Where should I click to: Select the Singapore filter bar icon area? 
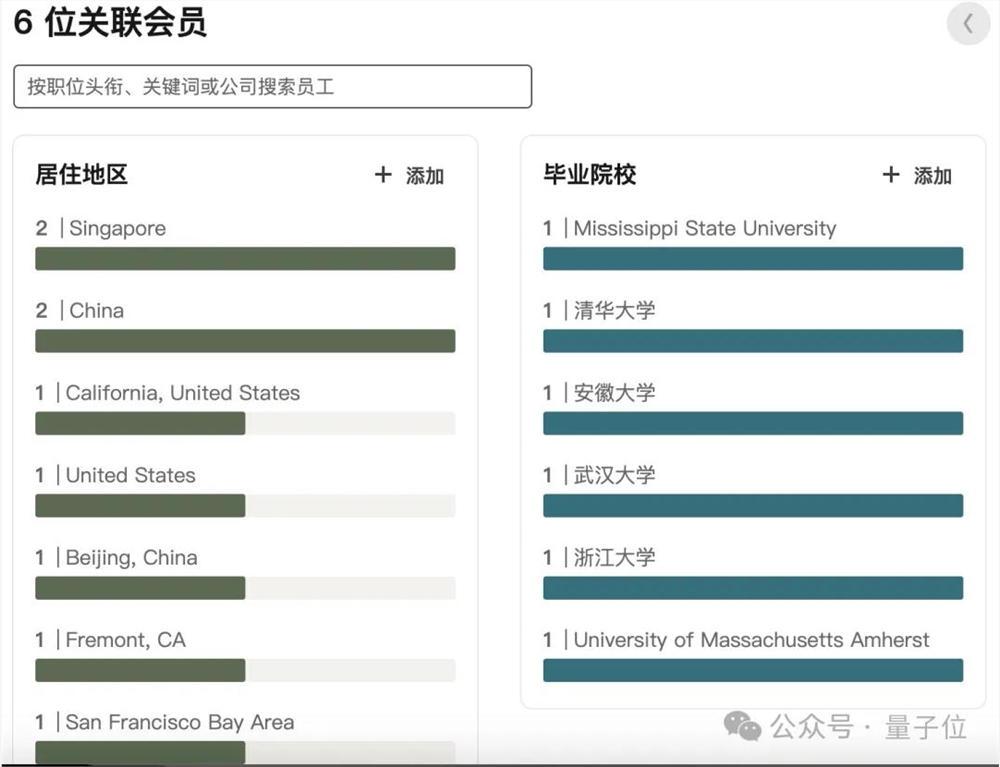[x=244, y=258]
